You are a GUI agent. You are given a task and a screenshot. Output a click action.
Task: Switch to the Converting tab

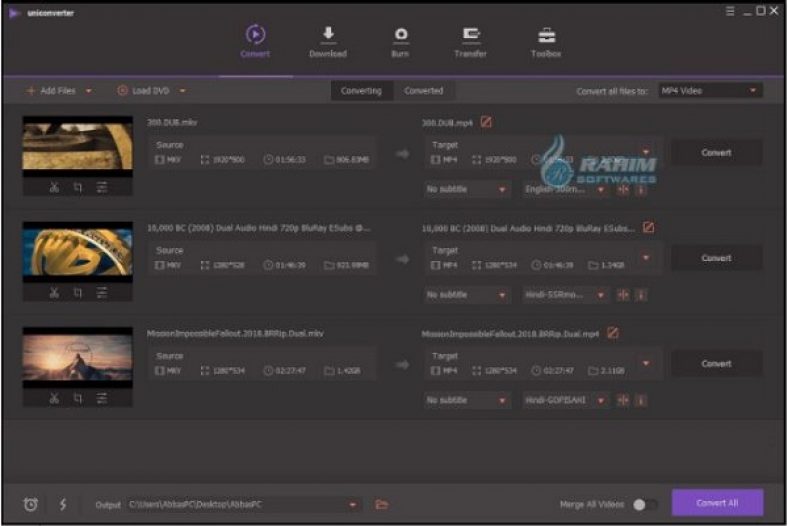click(x=361, y=91)
